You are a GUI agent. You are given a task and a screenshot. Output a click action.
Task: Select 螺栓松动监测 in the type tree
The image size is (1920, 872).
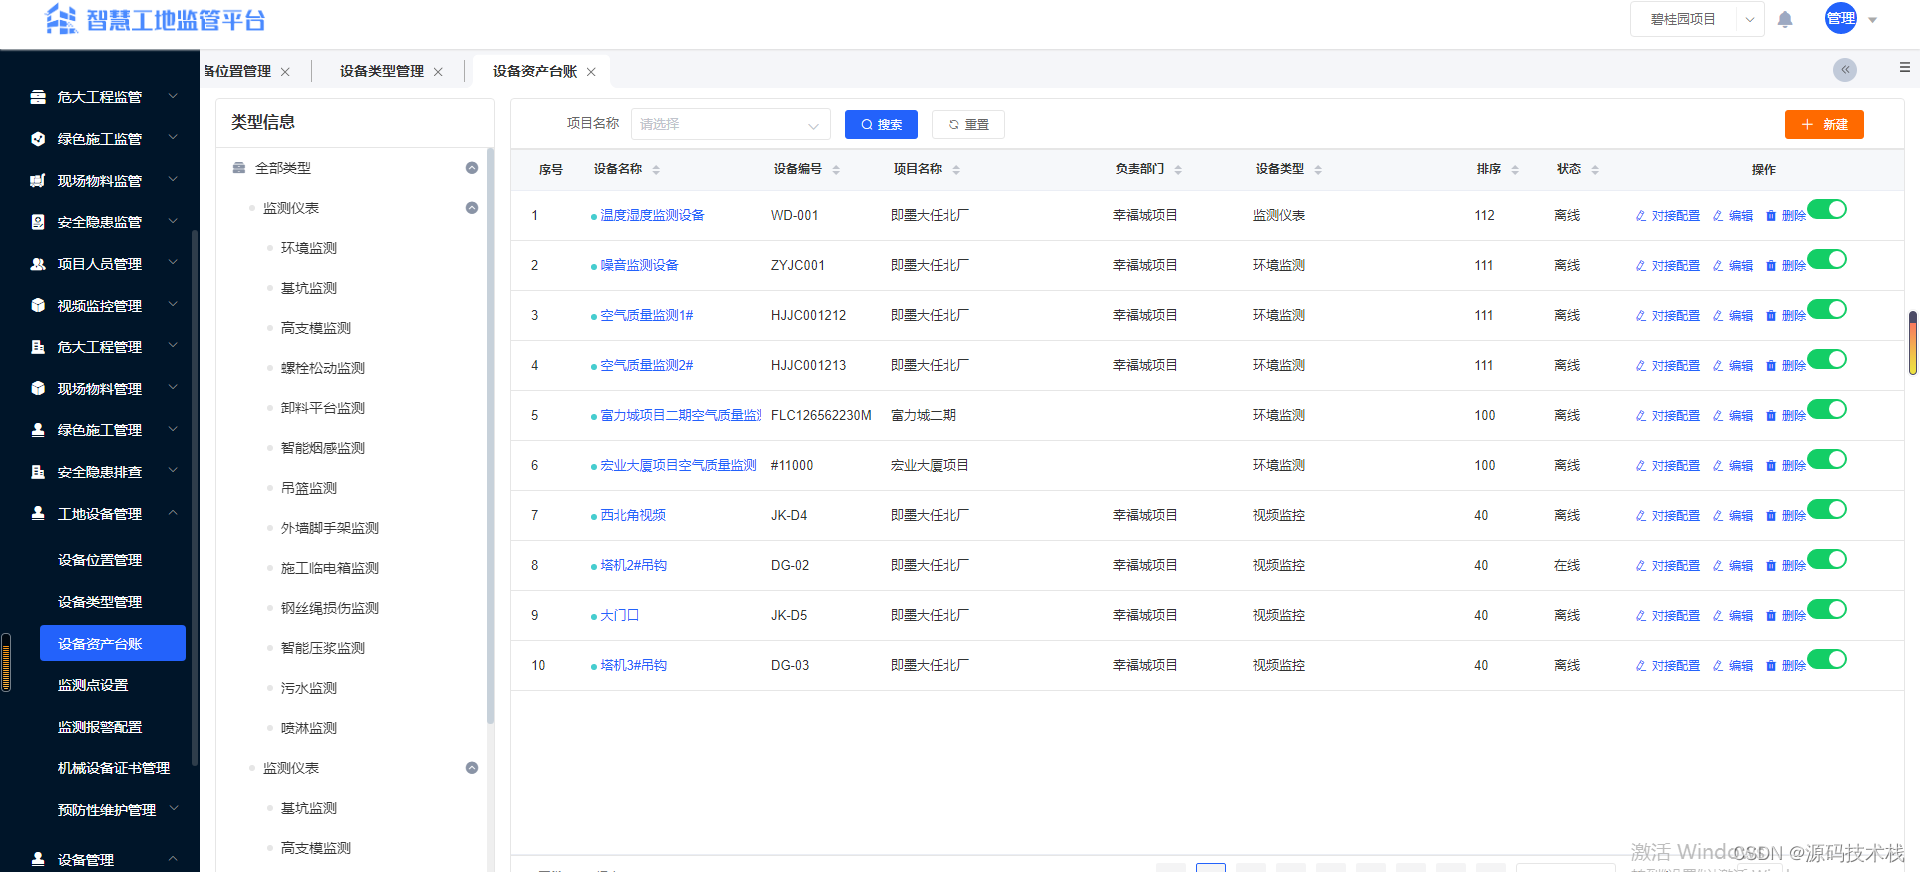tap(323, 368)
